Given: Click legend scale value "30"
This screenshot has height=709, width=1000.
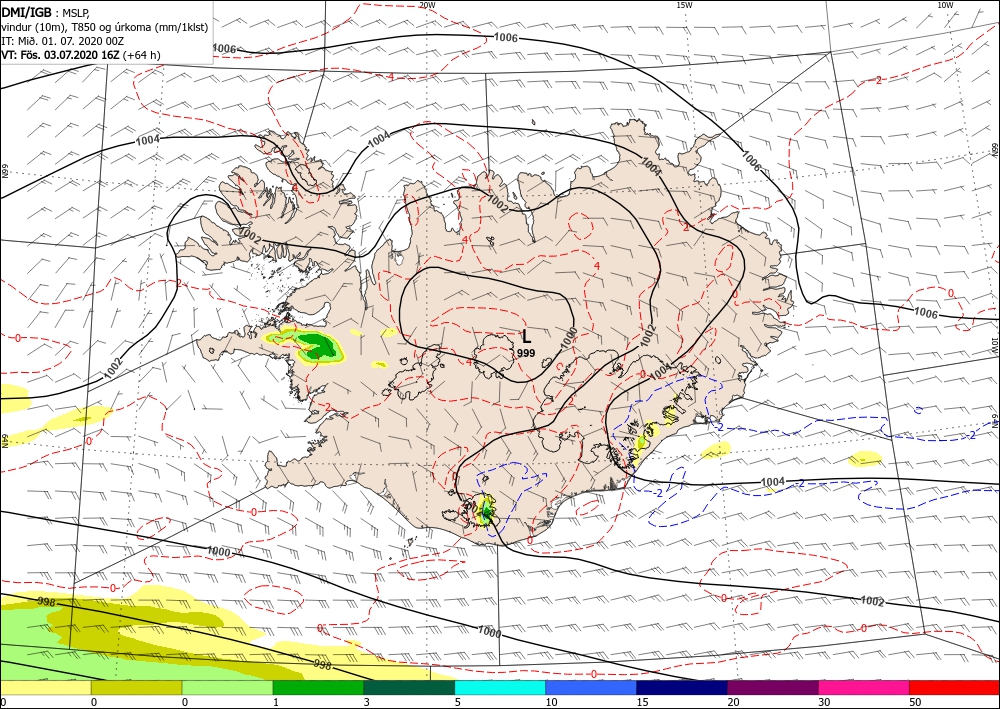Looking at the screenshot, I should coord(824,702).
